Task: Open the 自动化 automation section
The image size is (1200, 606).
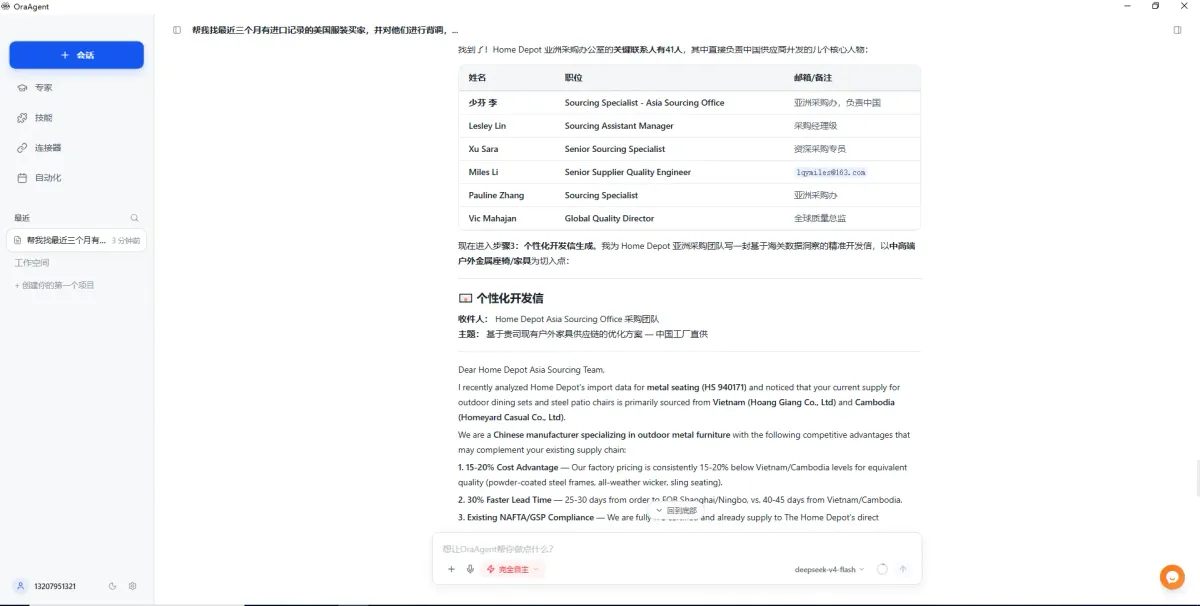Action: (x=40, y=178)
